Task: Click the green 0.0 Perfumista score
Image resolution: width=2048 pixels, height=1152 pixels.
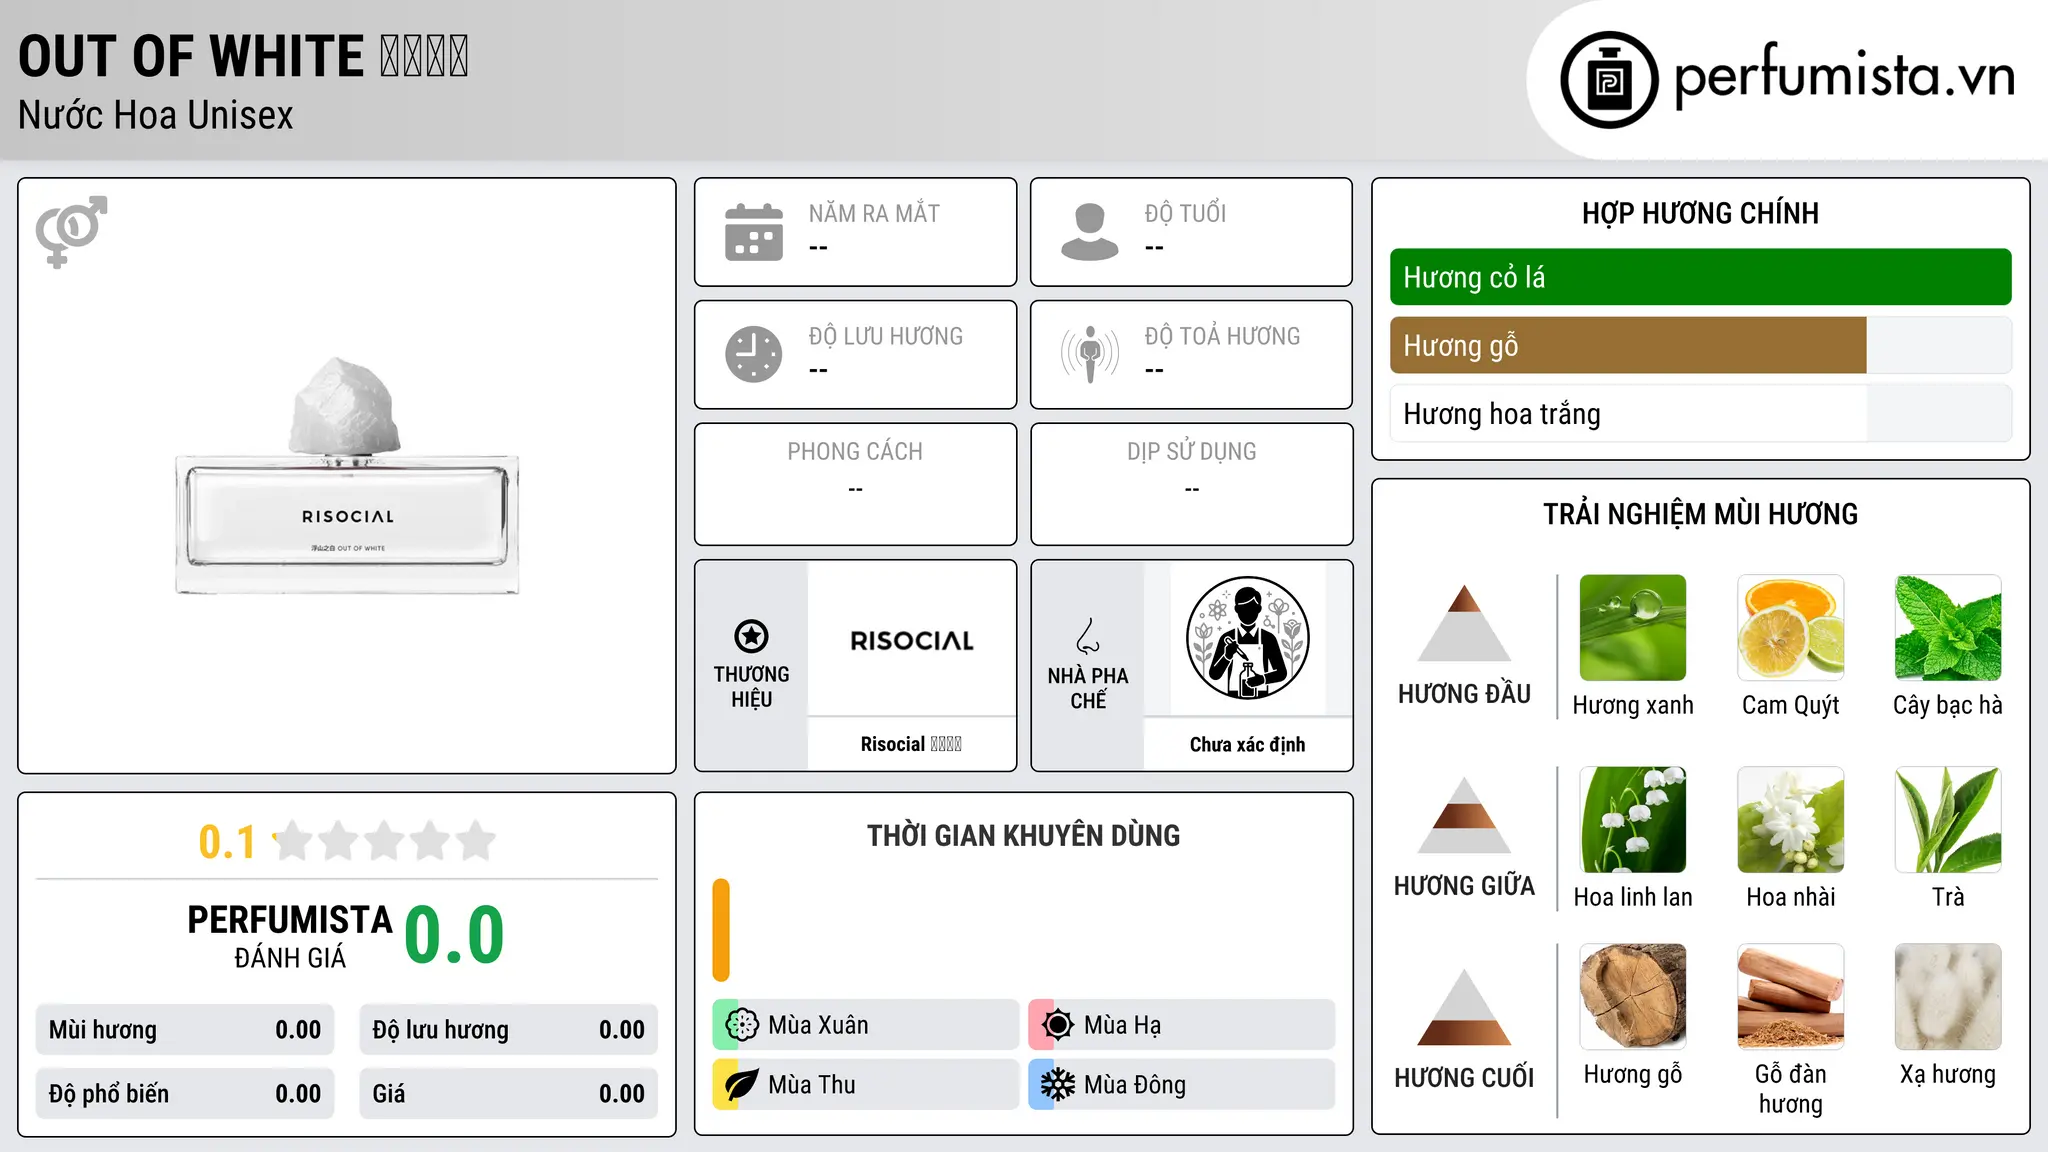Action: [454, 935]
